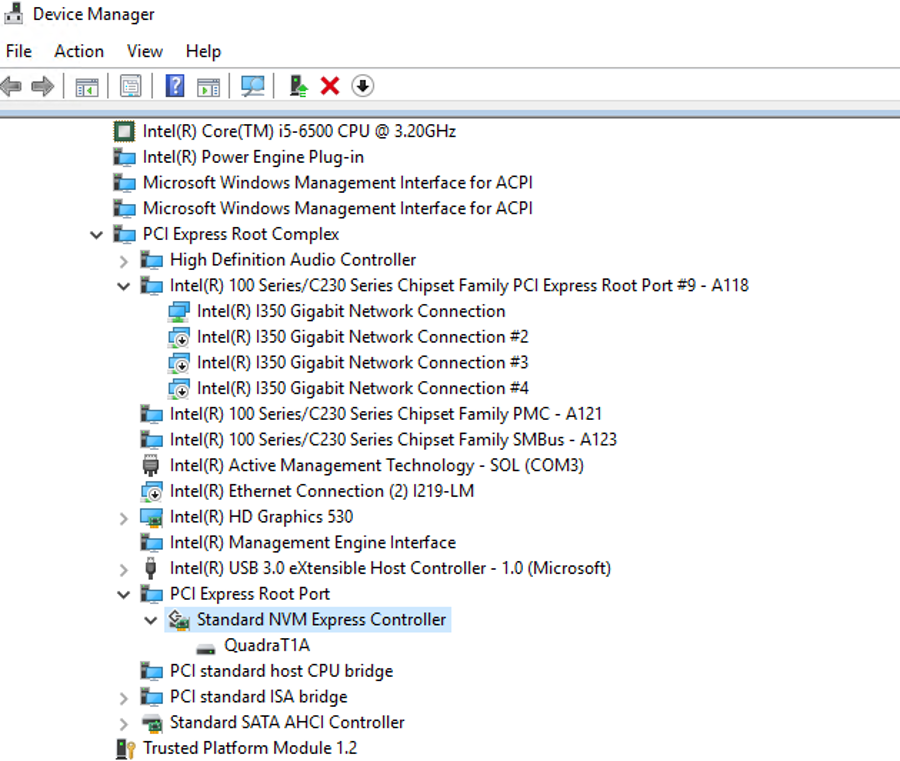The image size is (900, 761).
Task: Click the CPU icon beside i5-6500
Action: coord(124,131)
